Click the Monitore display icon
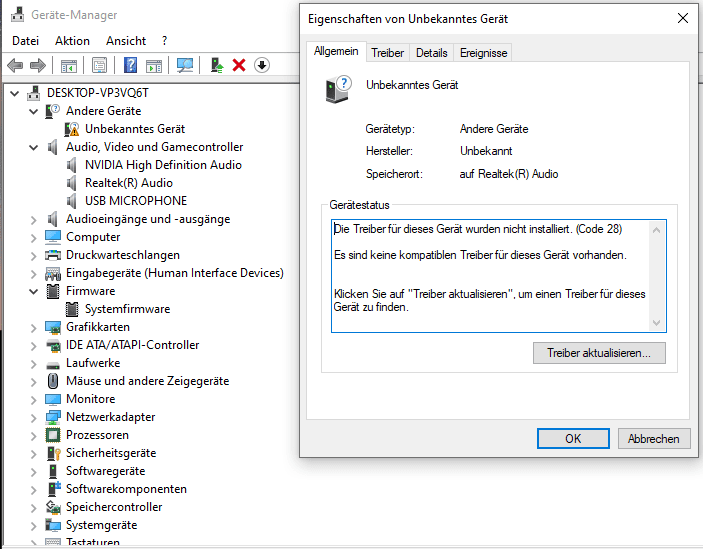 pyautogui.click(x=53, y=399)
